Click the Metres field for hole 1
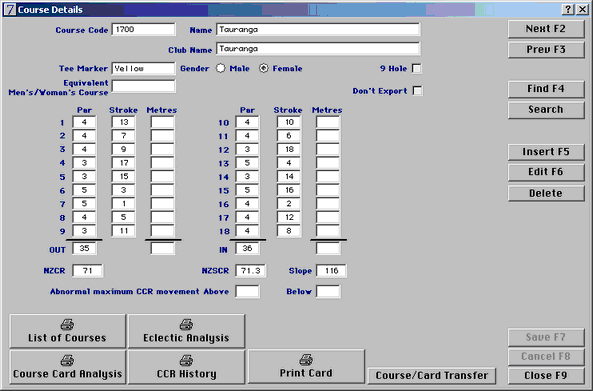Viewport: 593px width, 391px height. [163, 122]
